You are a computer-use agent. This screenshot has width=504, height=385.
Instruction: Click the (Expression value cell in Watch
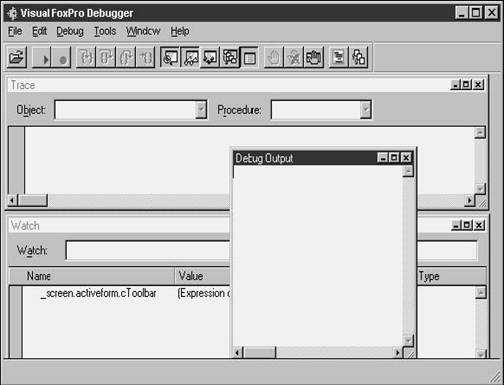click(x=203, y=293)
